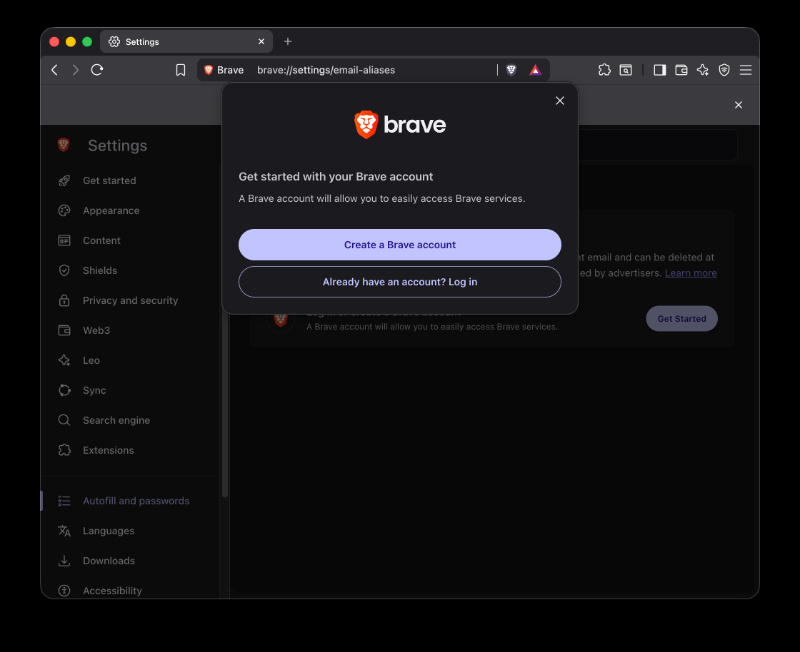Dismiss the banner below the toolbar
The image size is (800, 652).
coord(738,105)
